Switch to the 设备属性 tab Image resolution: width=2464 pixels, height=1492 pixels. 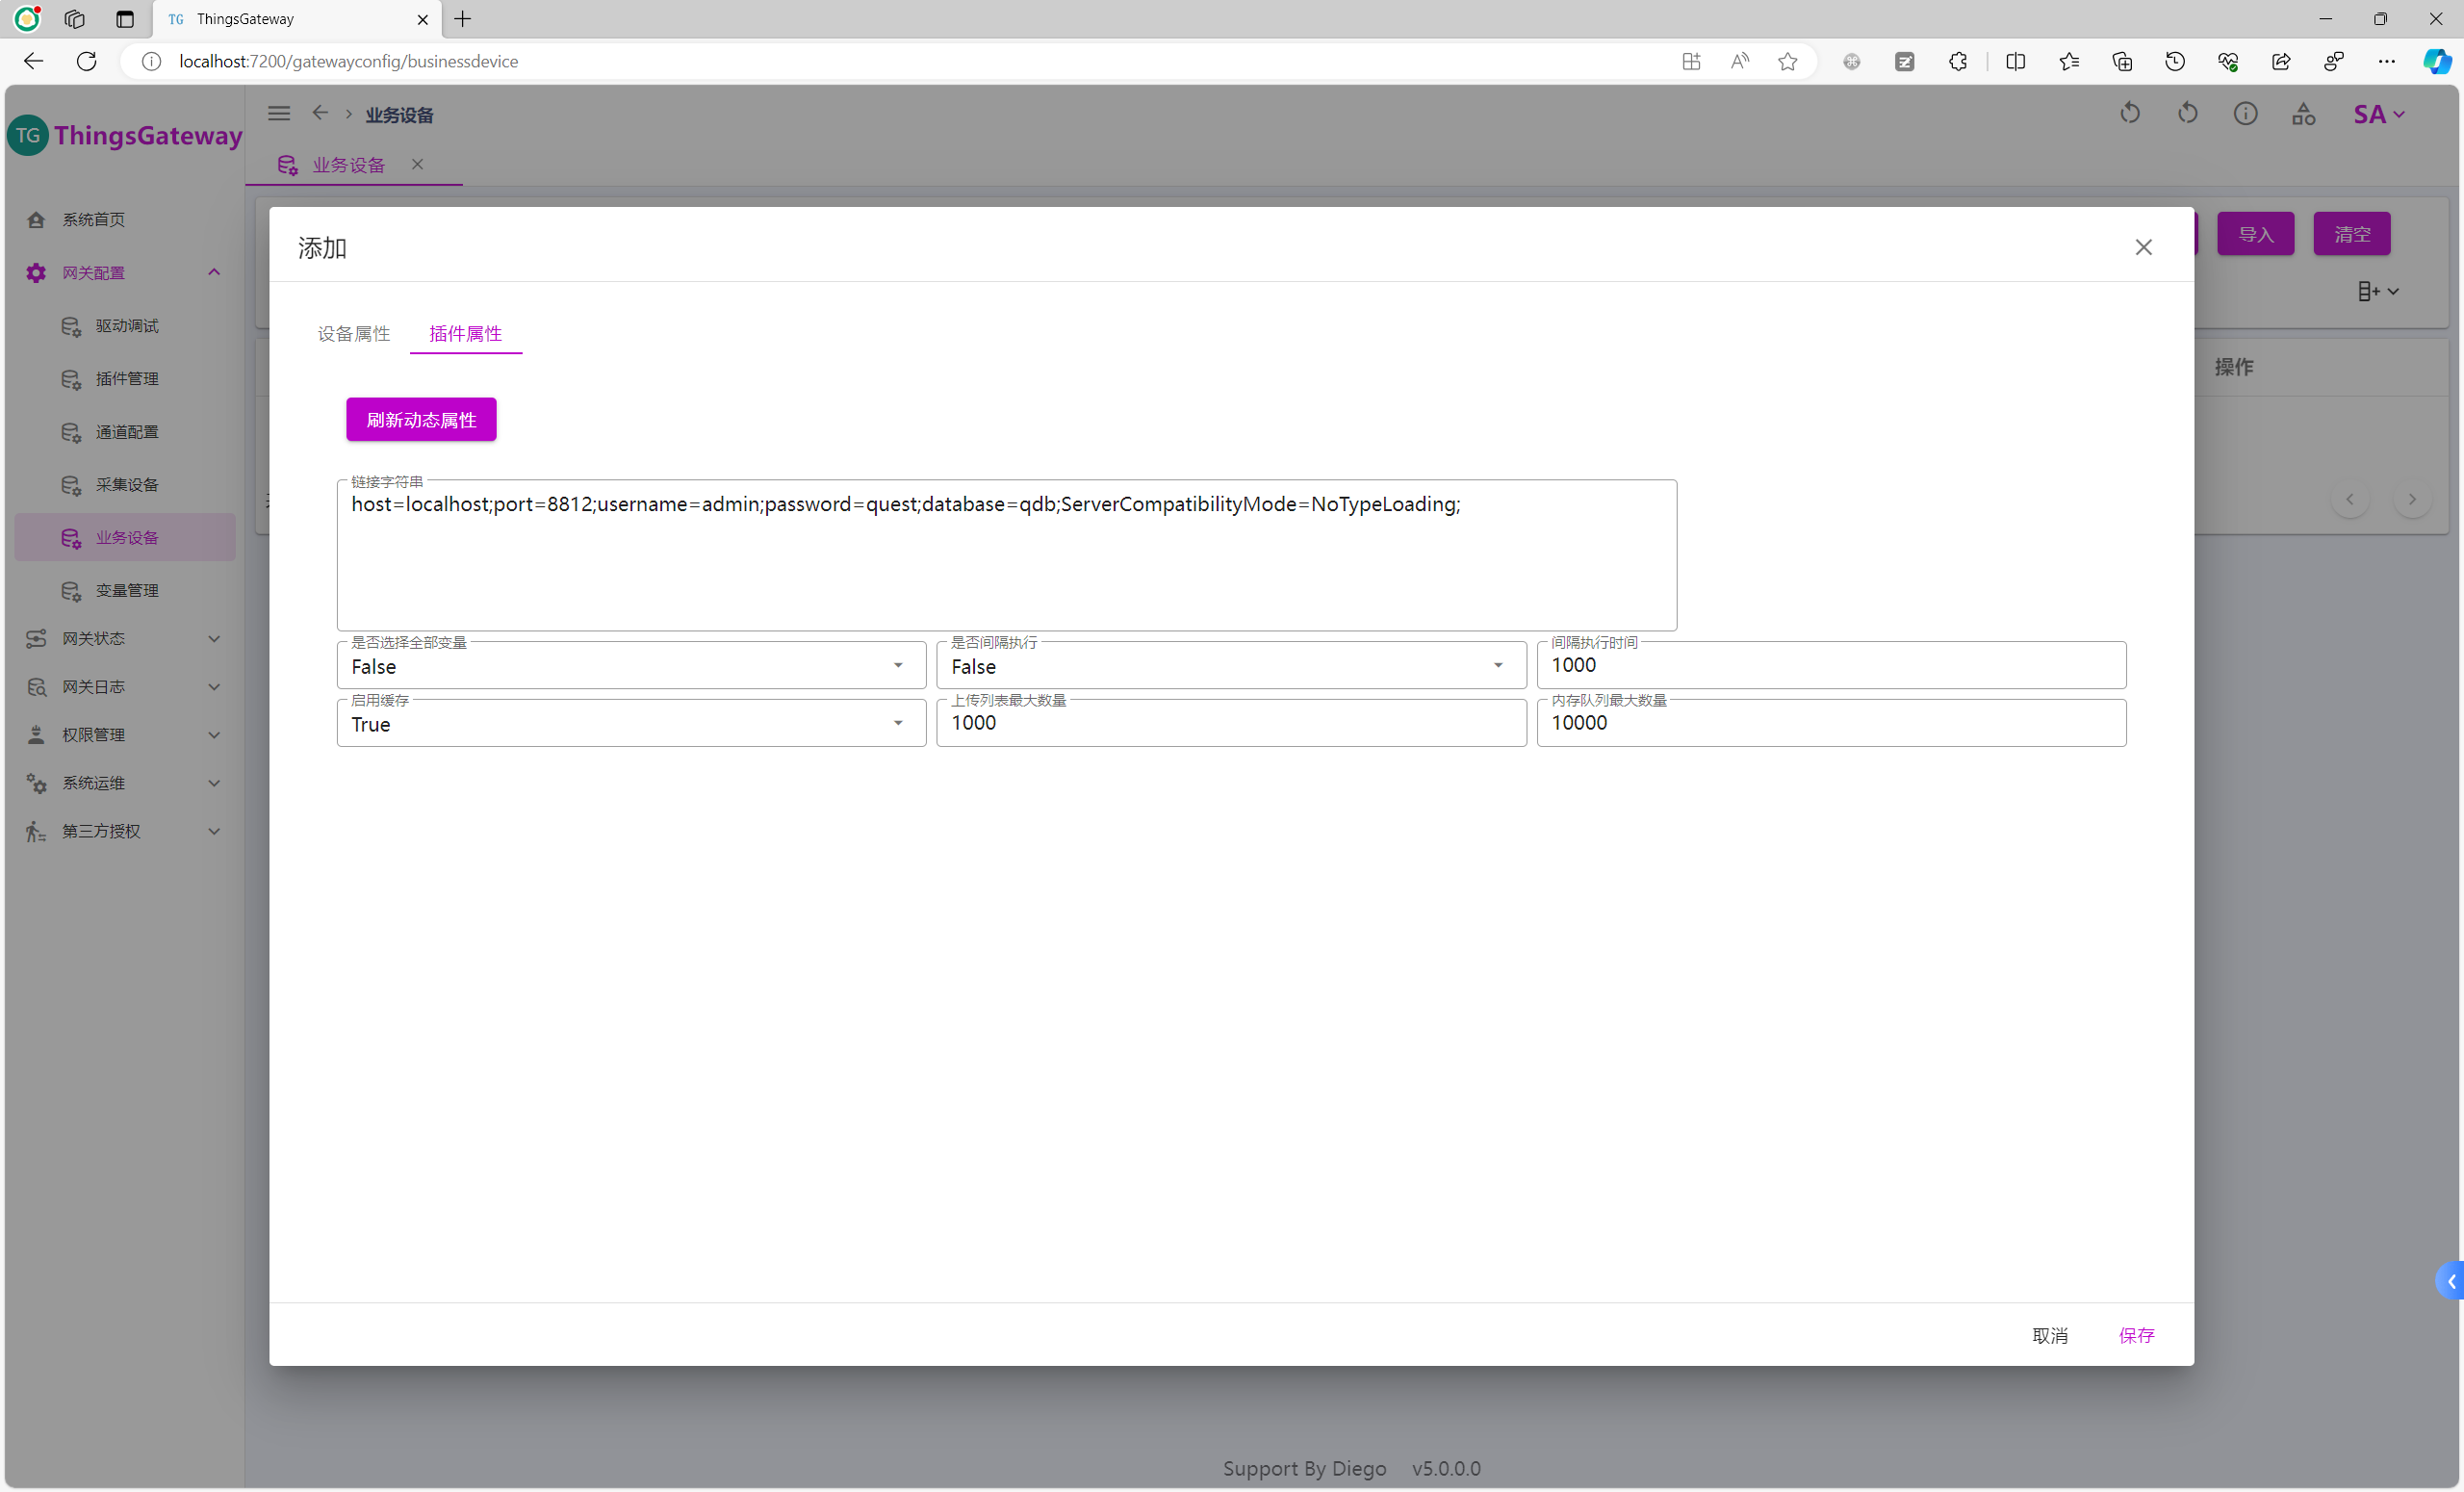353,334
